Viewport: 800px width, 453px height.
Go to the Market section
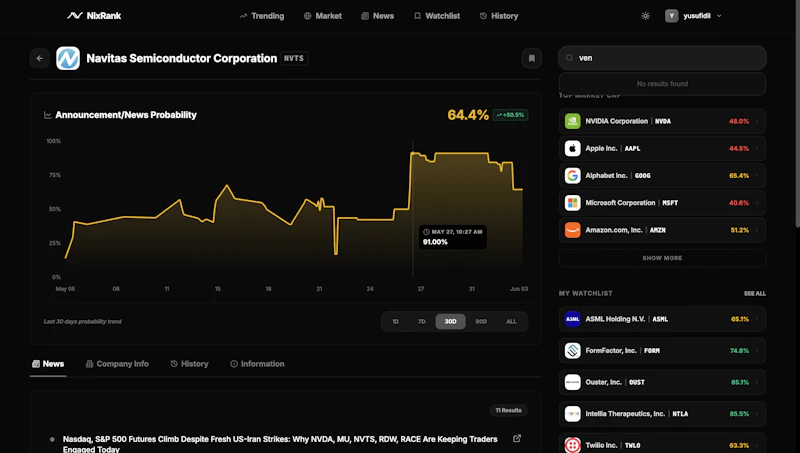coord(322,16)
